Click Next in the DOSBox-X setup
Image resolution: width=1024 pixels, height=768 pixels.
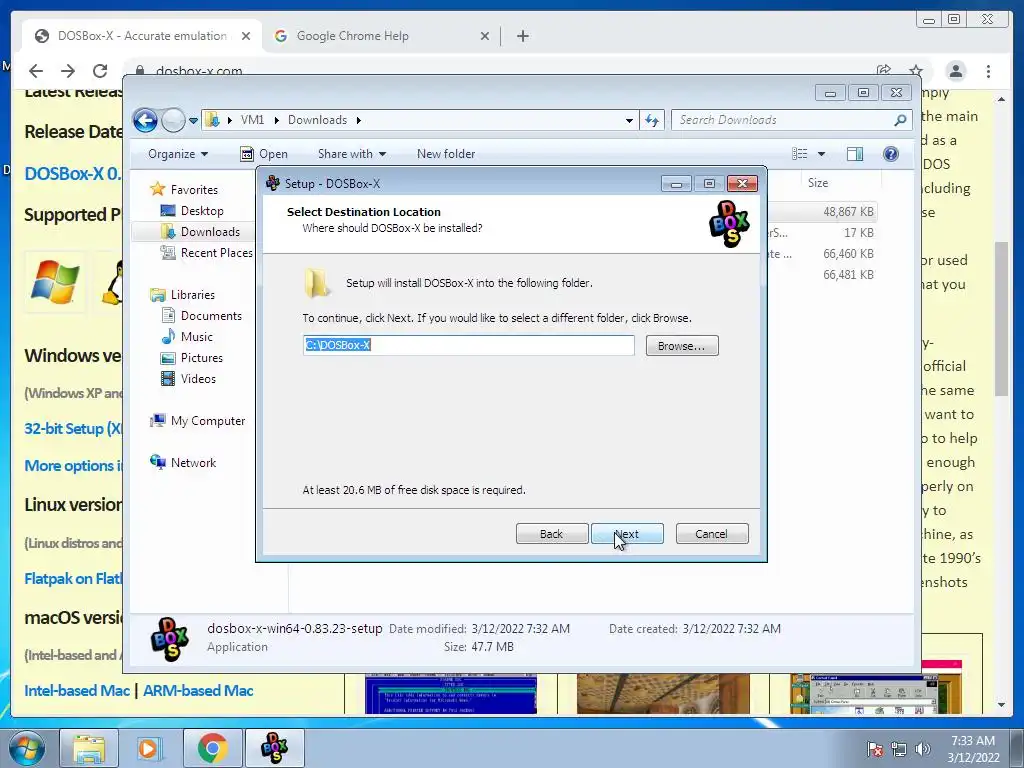point(627,534)
